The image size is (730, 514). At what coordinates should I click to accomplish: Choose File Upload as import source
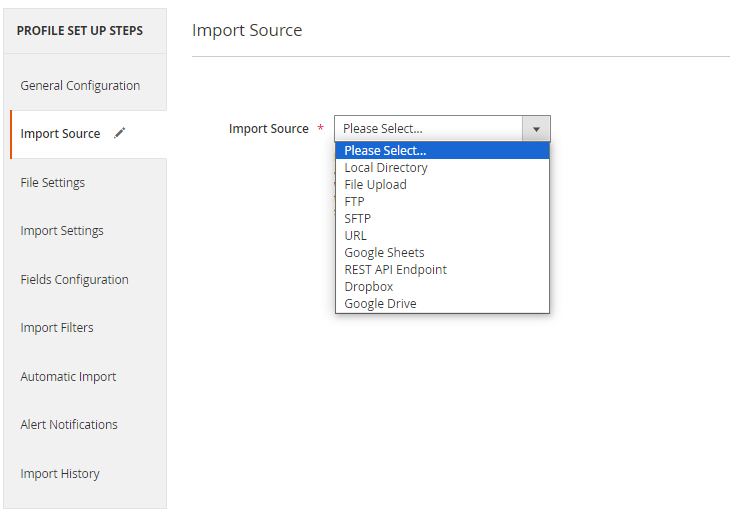click(x=442, y=184)
